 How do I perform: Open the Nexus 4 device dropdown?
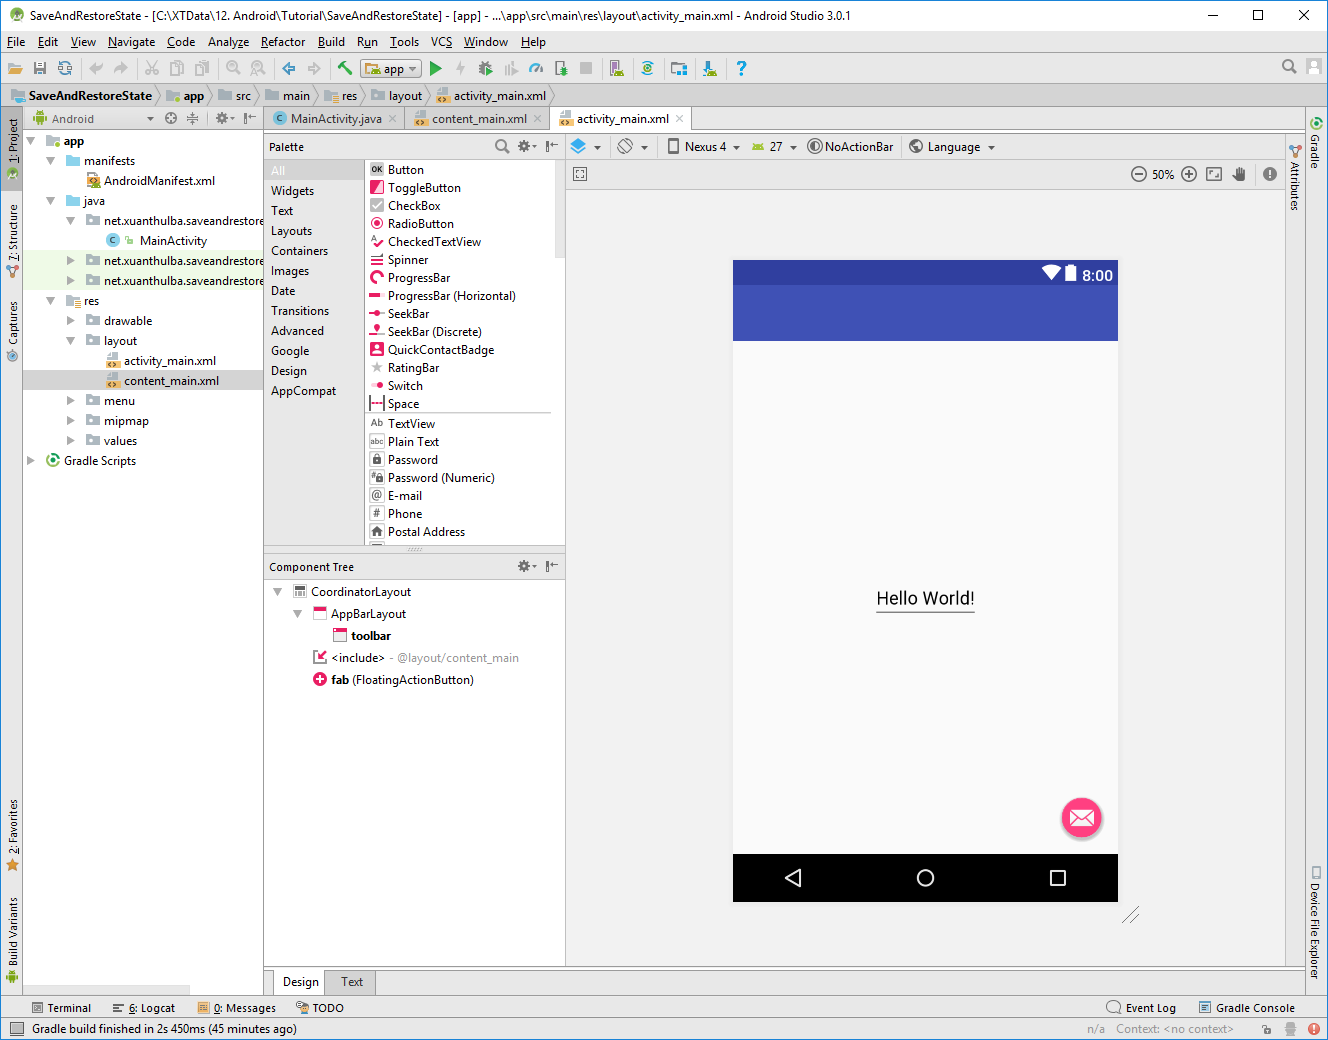[x=704, y=146]
